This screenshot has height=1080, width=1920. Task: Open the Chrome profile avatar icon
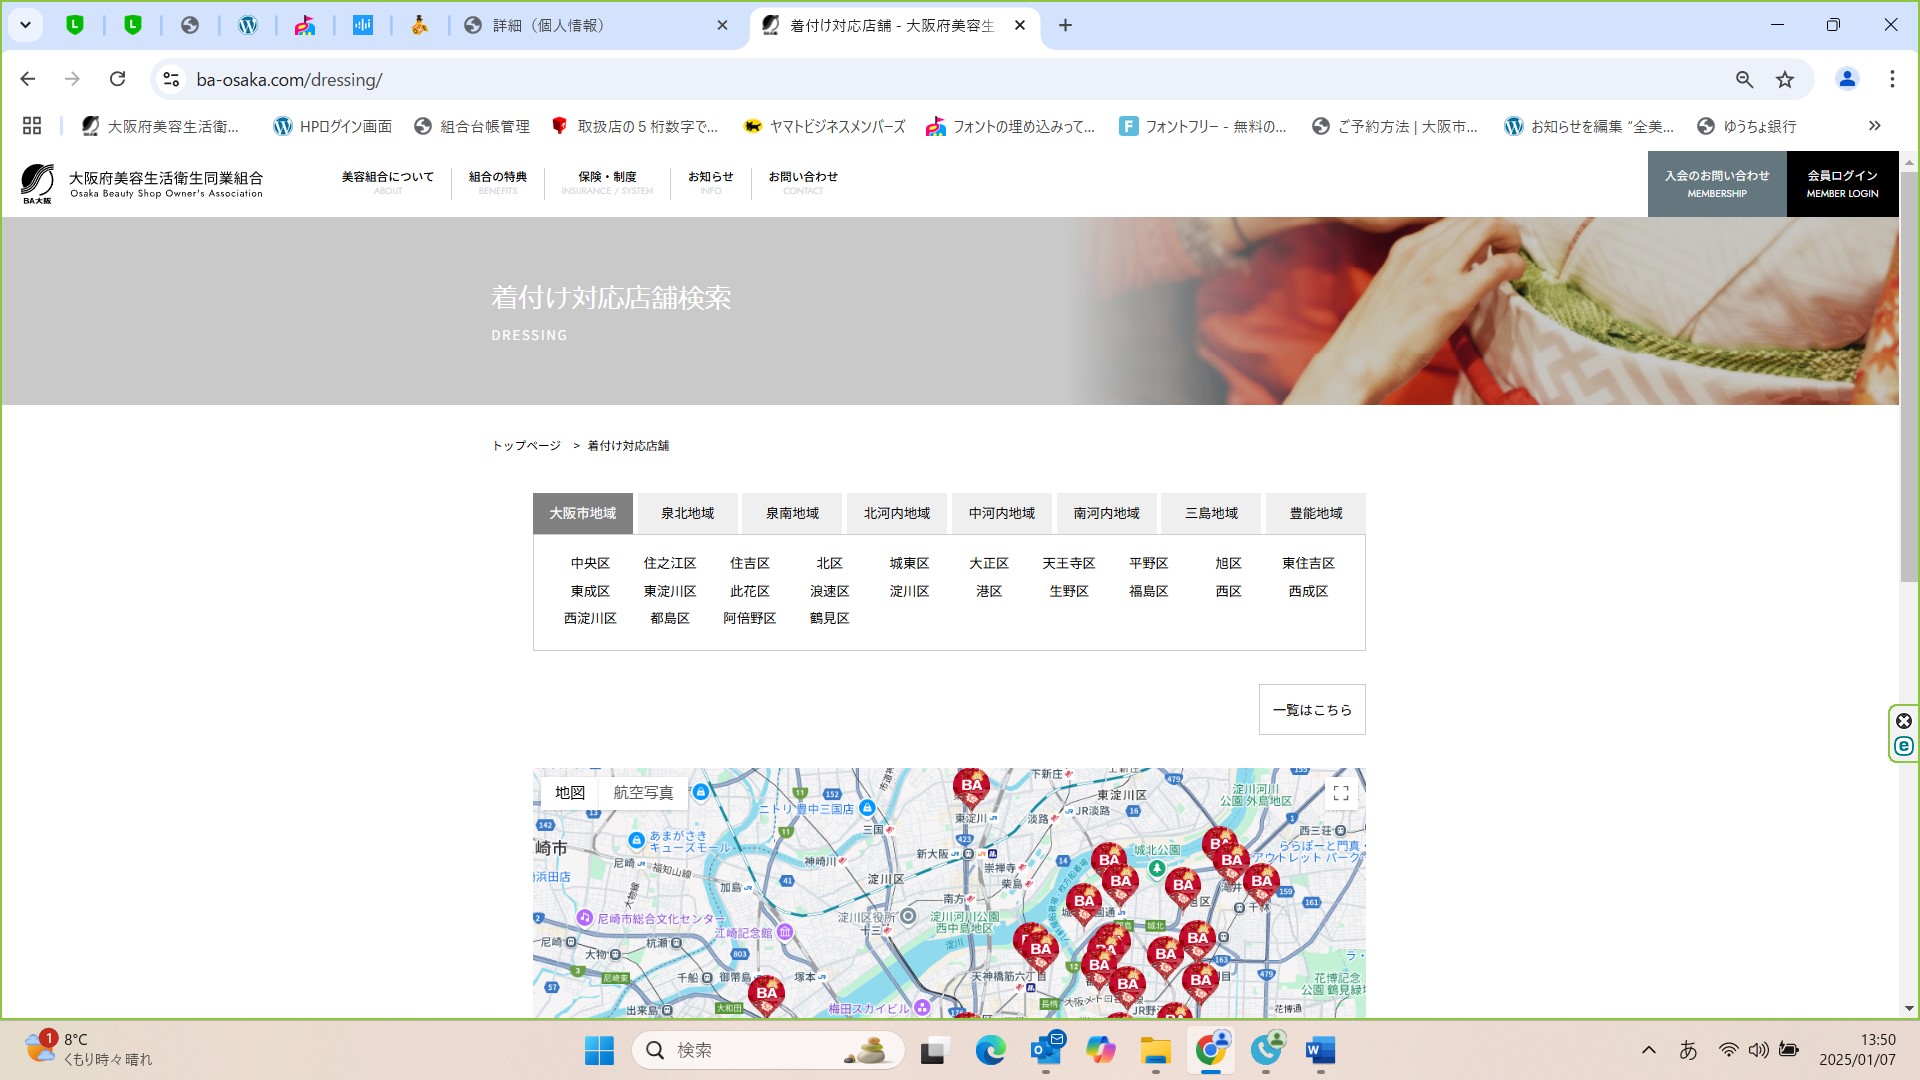point(1846,79)
